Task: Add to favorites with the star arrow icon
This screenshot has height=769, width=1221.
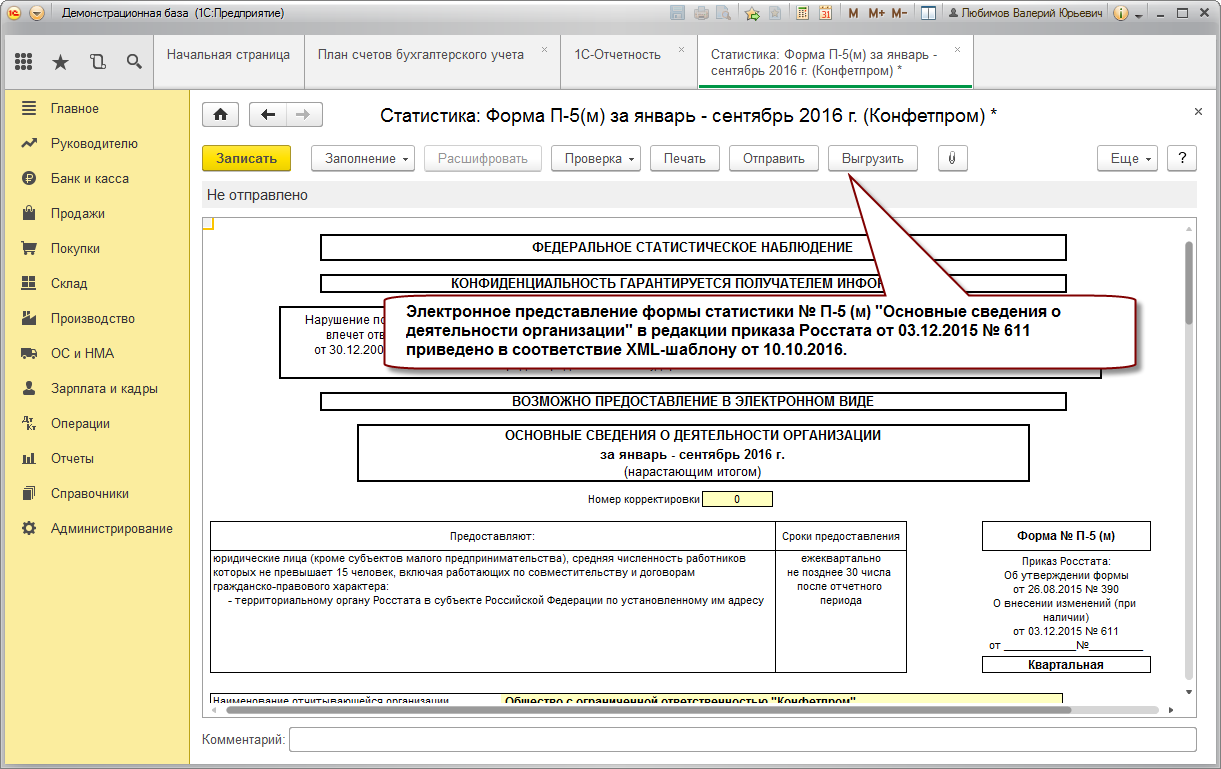Action: [752, 14]
